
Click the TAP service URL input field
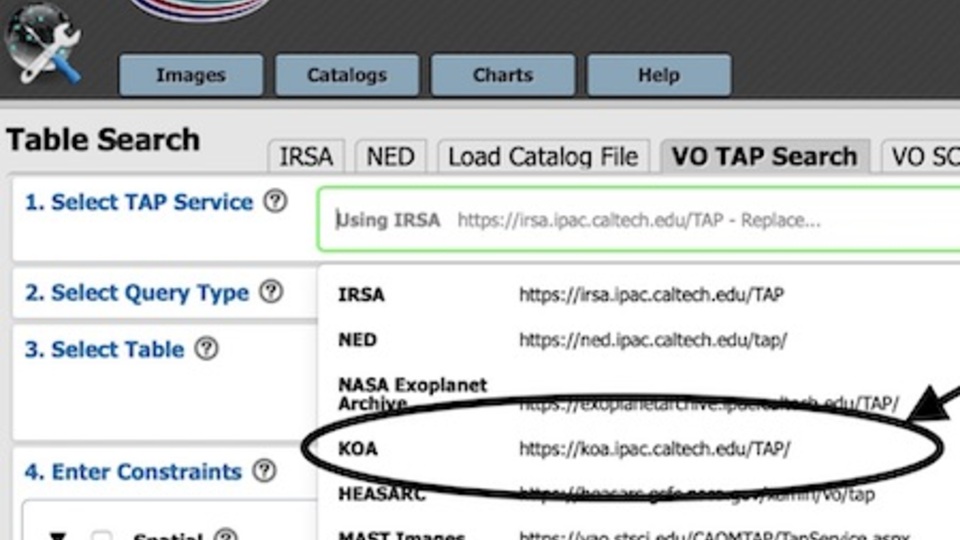coord(640,220)
